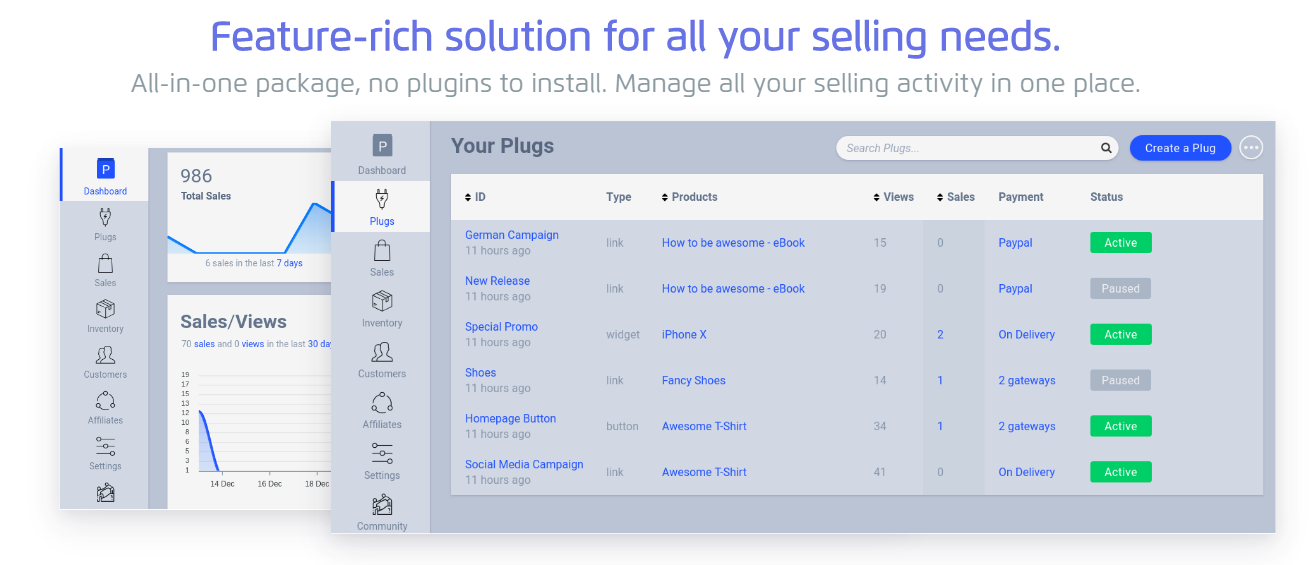The width and height of the screenshot is (1309, 565).
Task: Switch to Dashboard in the back window sidebar
Action: tap(105, 176)
